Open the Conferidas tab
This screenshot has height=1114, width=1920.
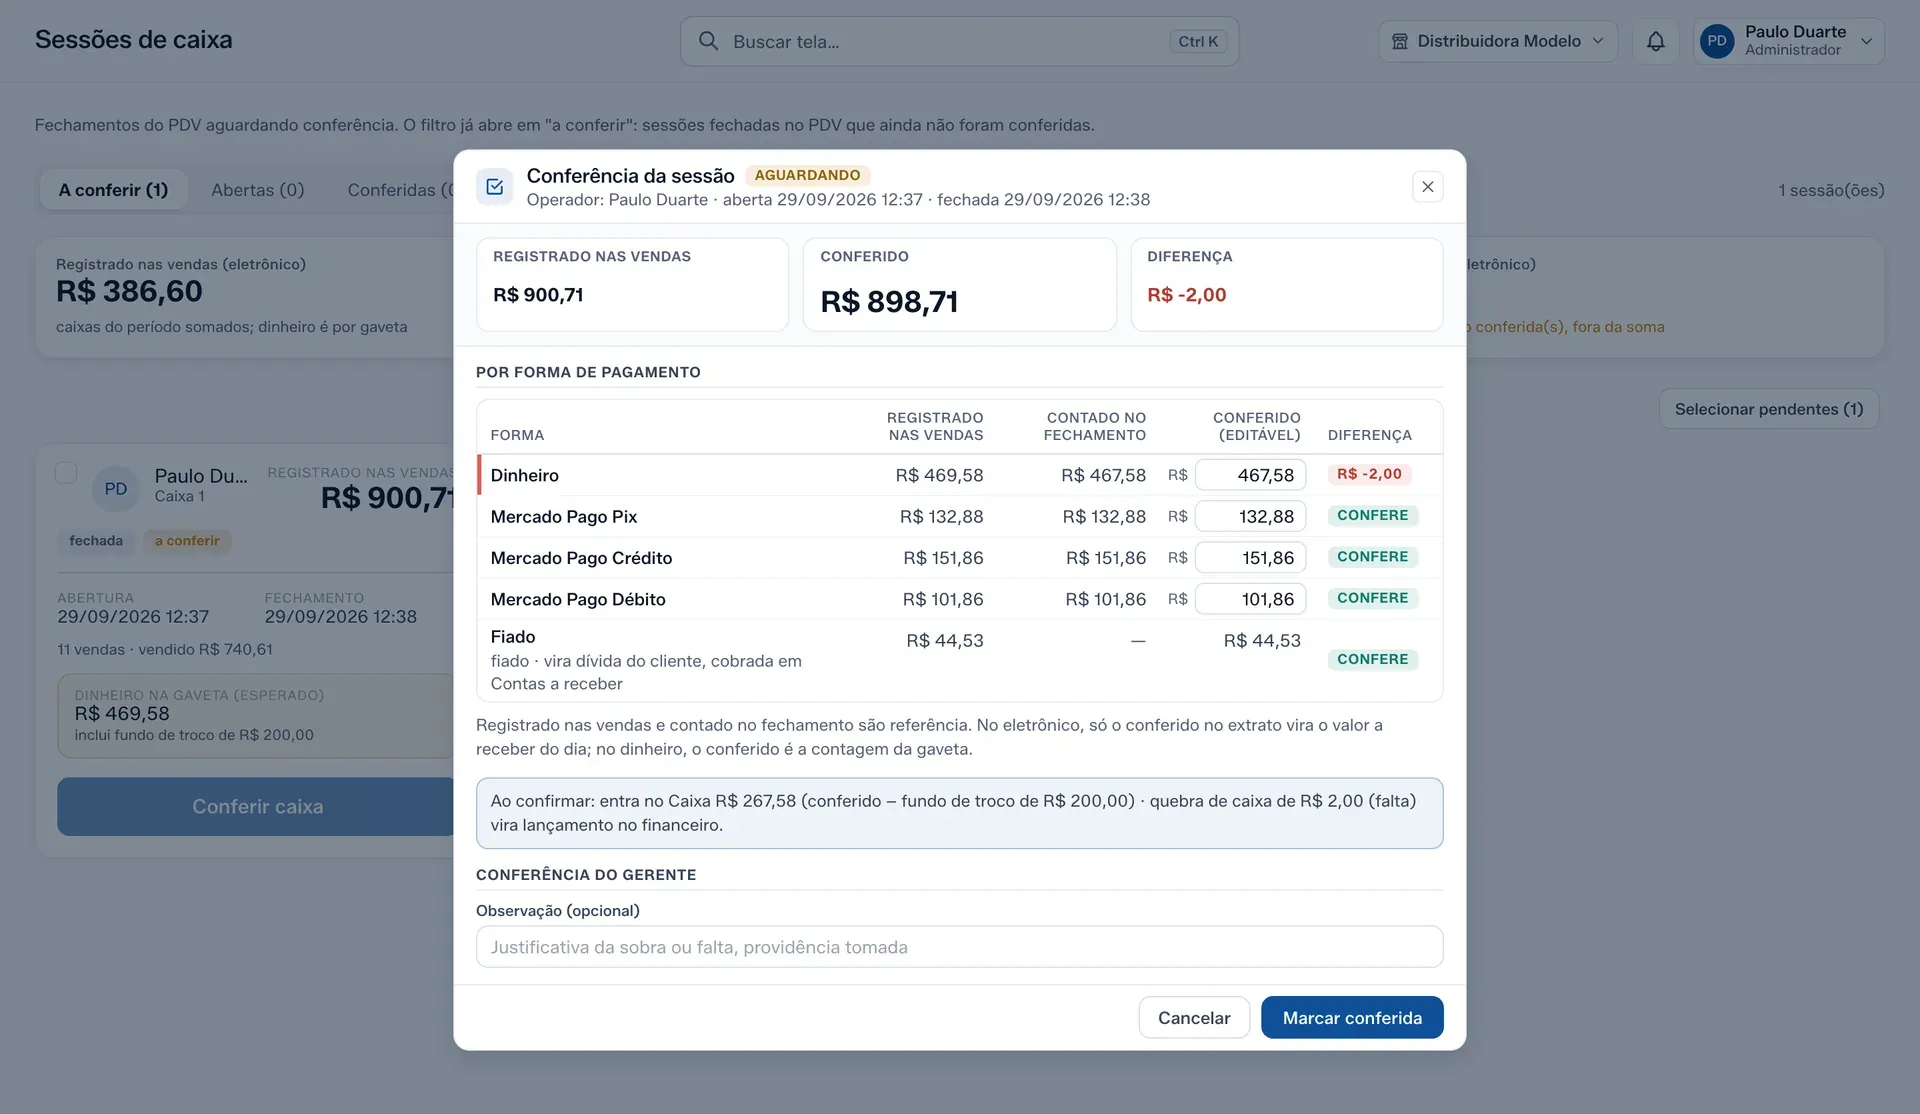[x=398, y=190]
